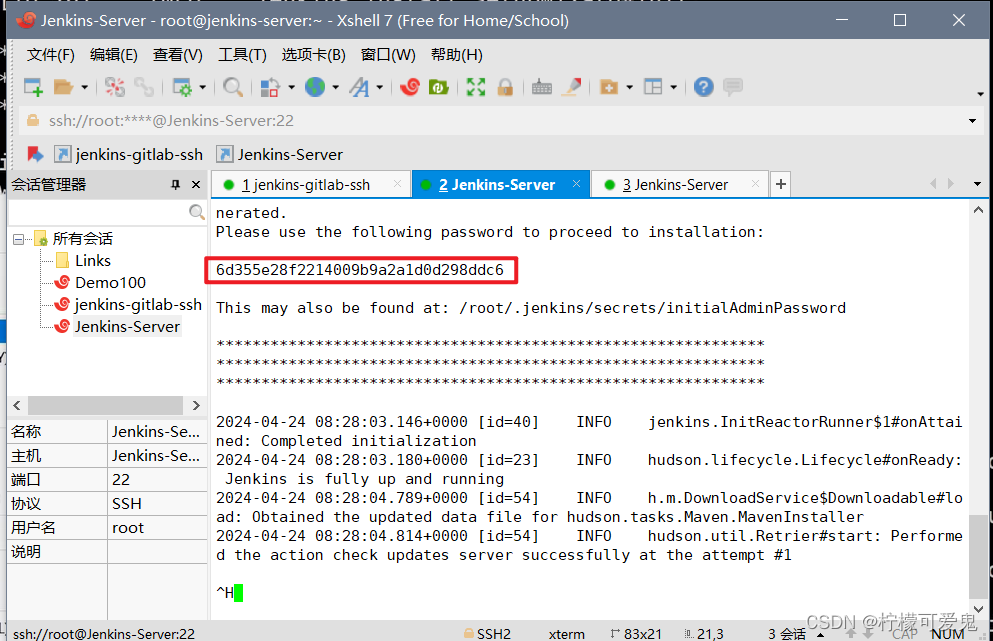Launch Xftp green icon in toolbar
Screen dimensions: 993x641
click(x=438, y=87)
